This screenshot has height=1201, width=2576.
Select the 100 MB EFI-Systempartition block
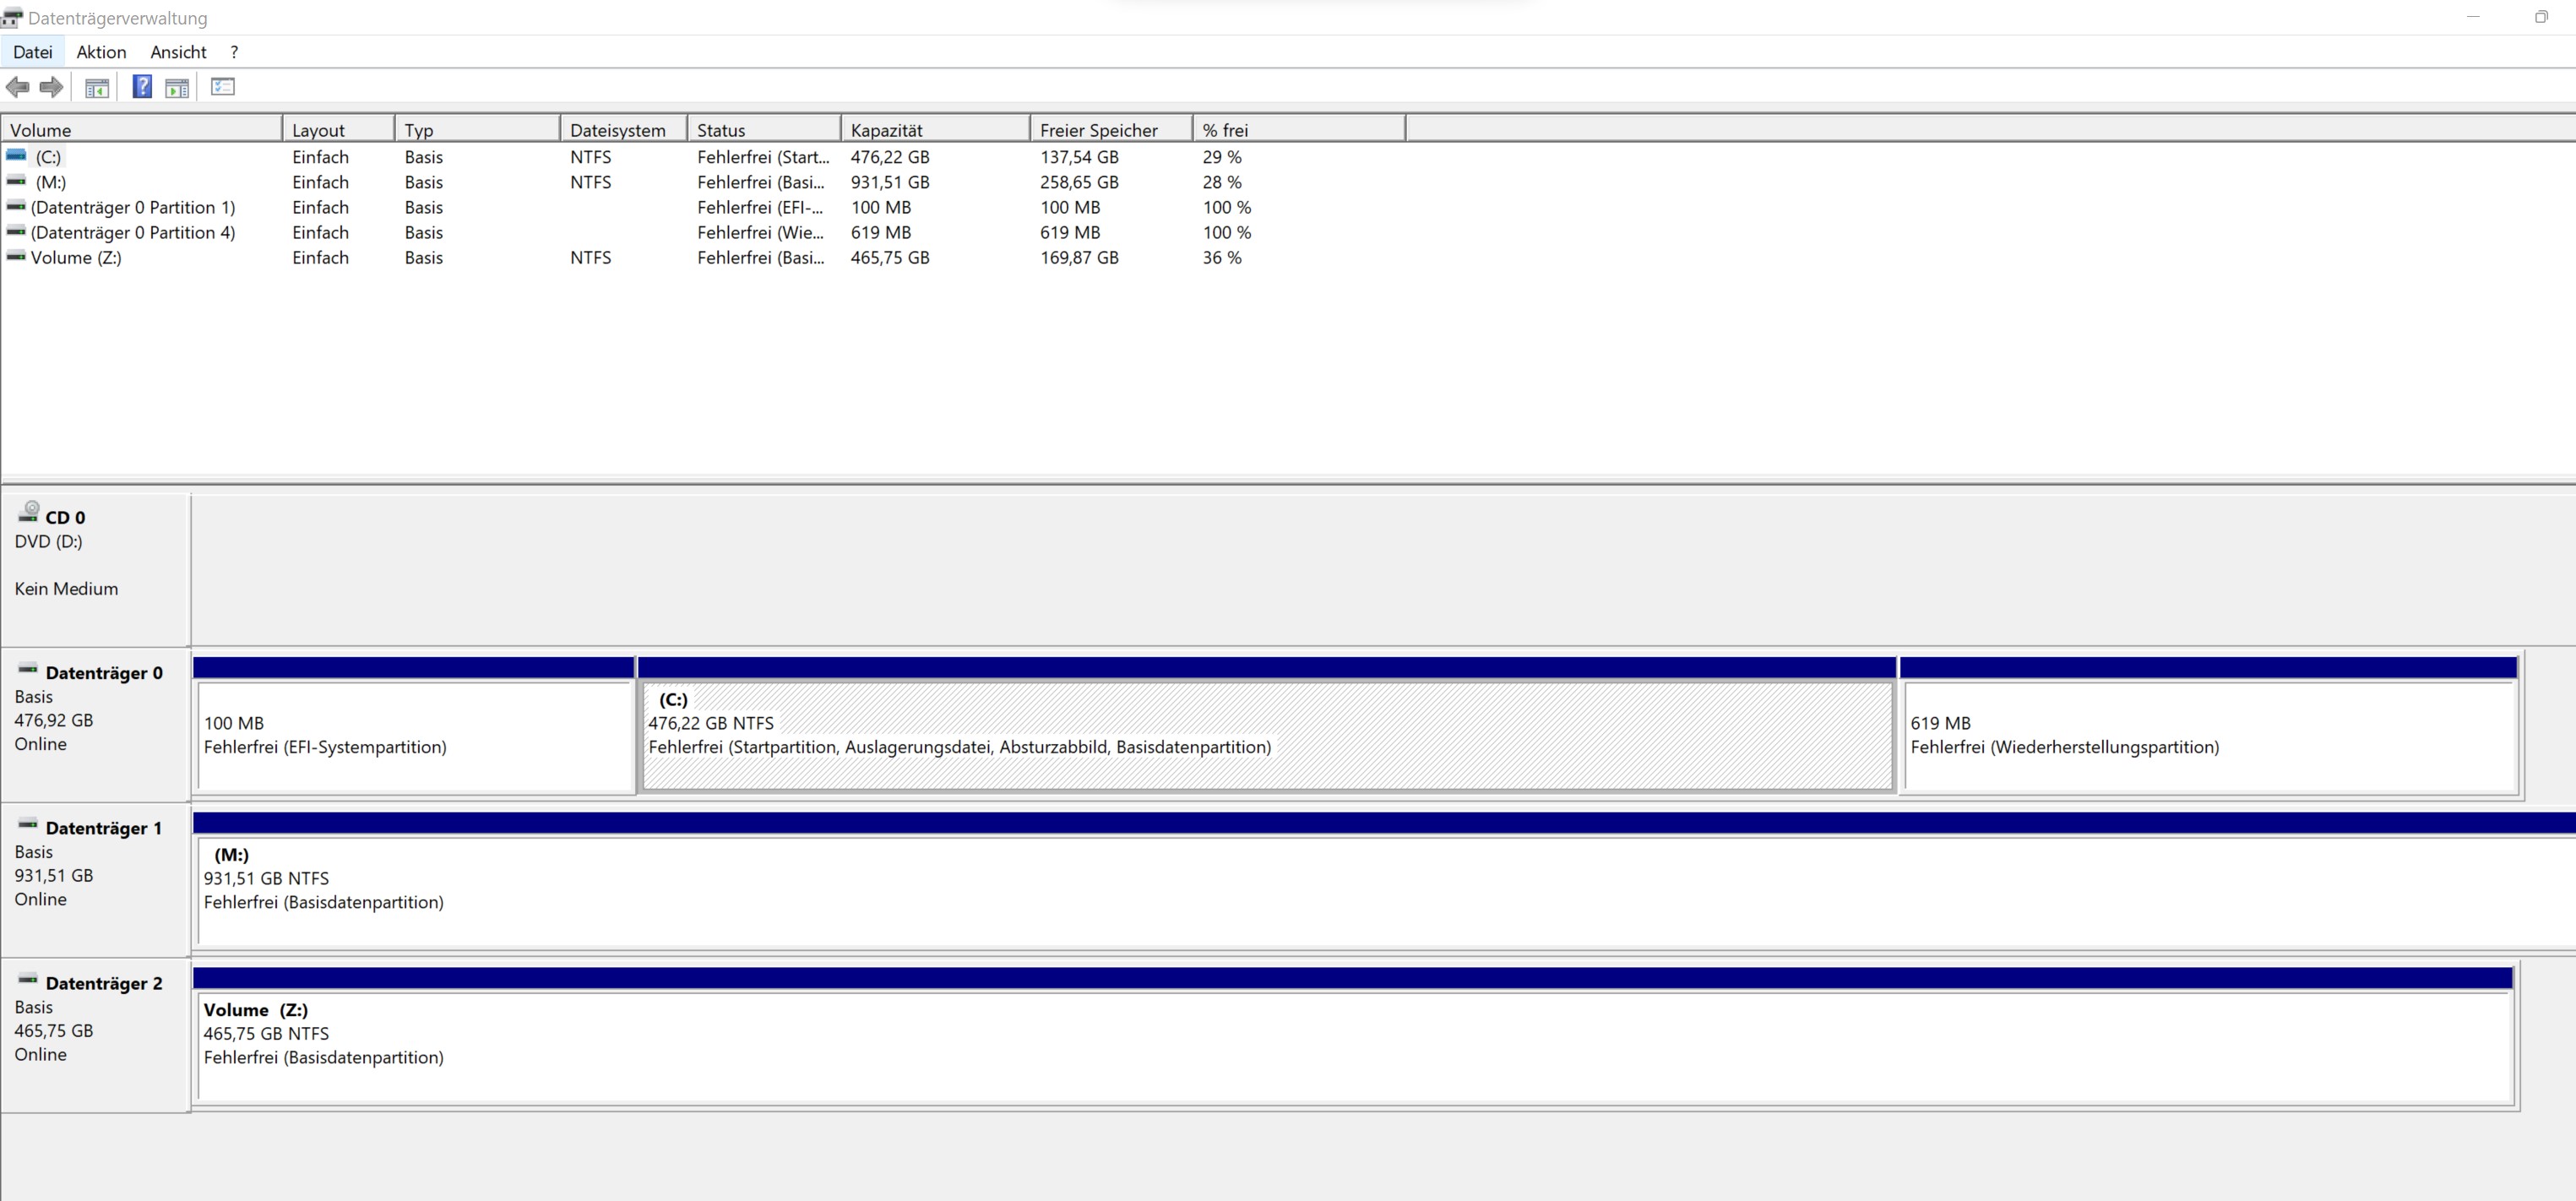[415, 736]
